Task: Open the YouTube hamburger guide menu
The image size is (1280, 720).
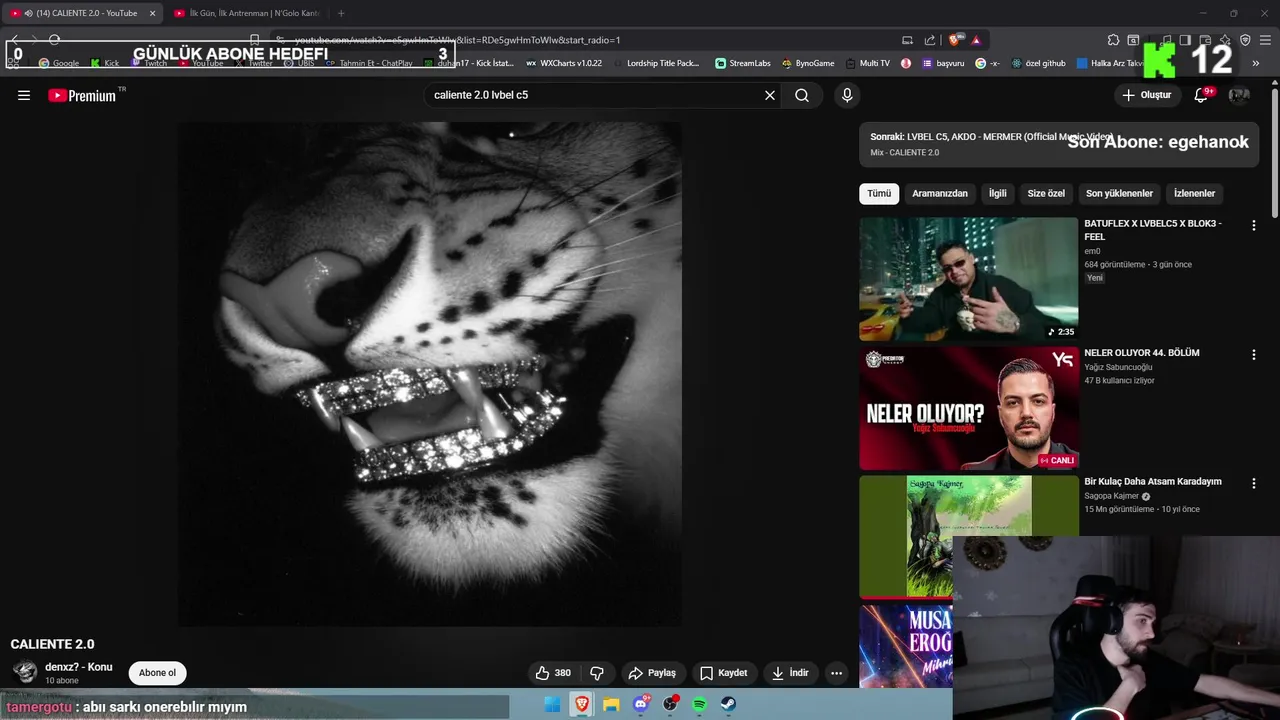Action: pos(24,95)
